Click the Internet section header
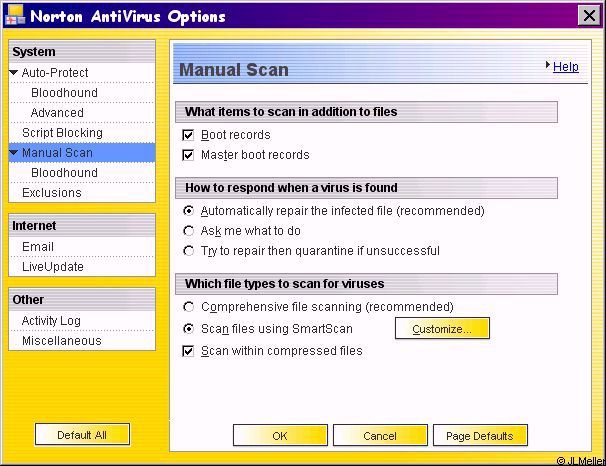The image size is (606, 466). (82, 226)
